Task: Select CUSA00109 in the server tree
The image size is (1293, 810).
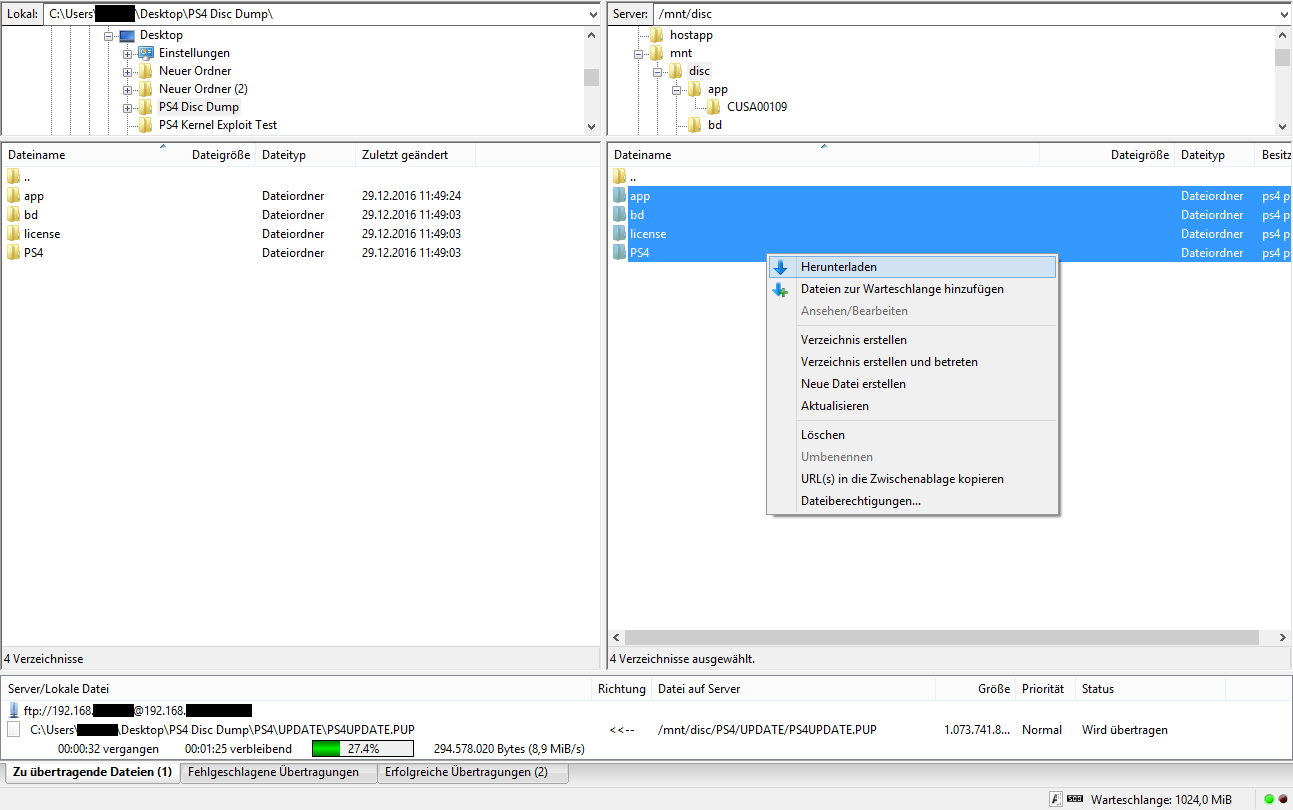Action: pos(757,107)
